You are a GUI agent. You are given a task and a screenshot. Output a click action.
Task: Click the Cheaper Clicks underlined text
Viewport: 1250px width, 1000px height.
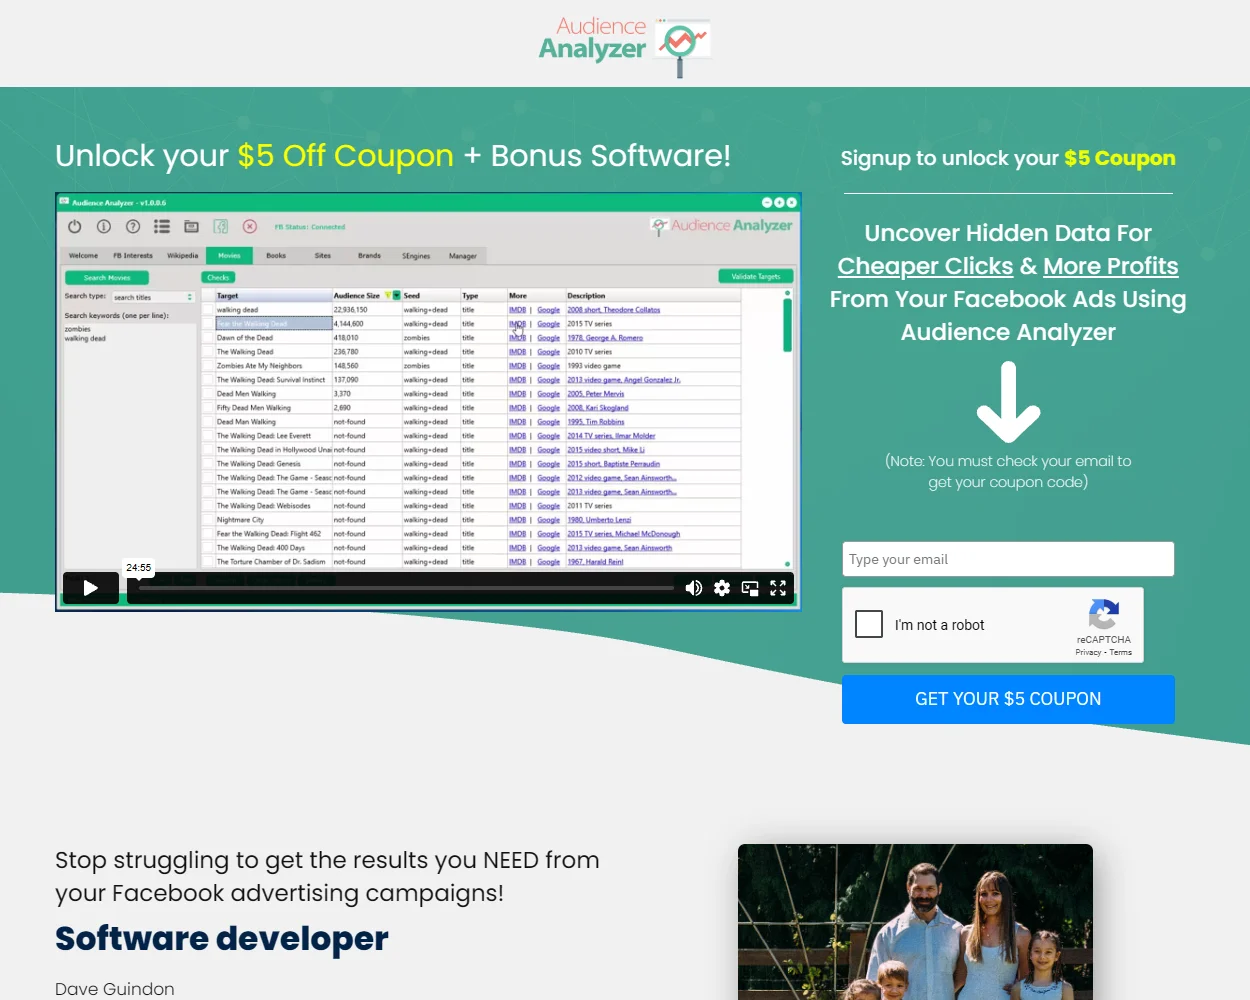coord(925,266)
